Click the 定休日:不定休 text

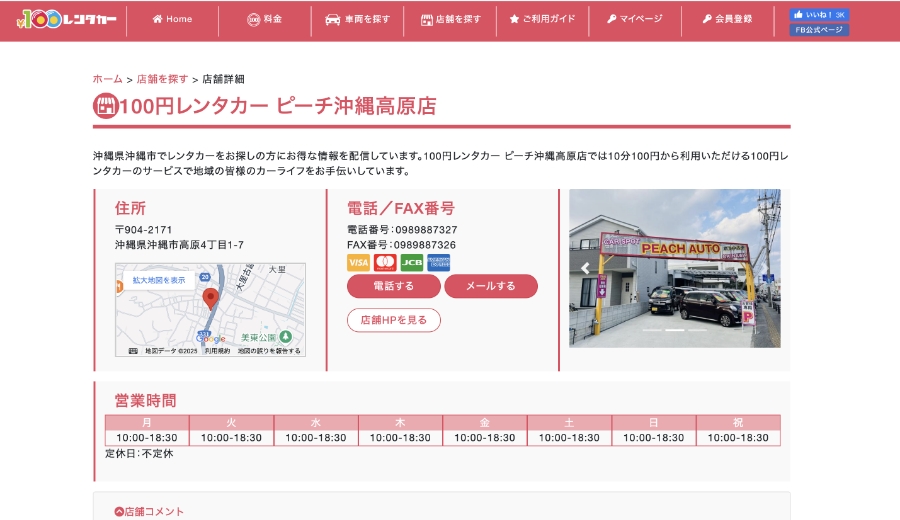click(x=139, y=453)
